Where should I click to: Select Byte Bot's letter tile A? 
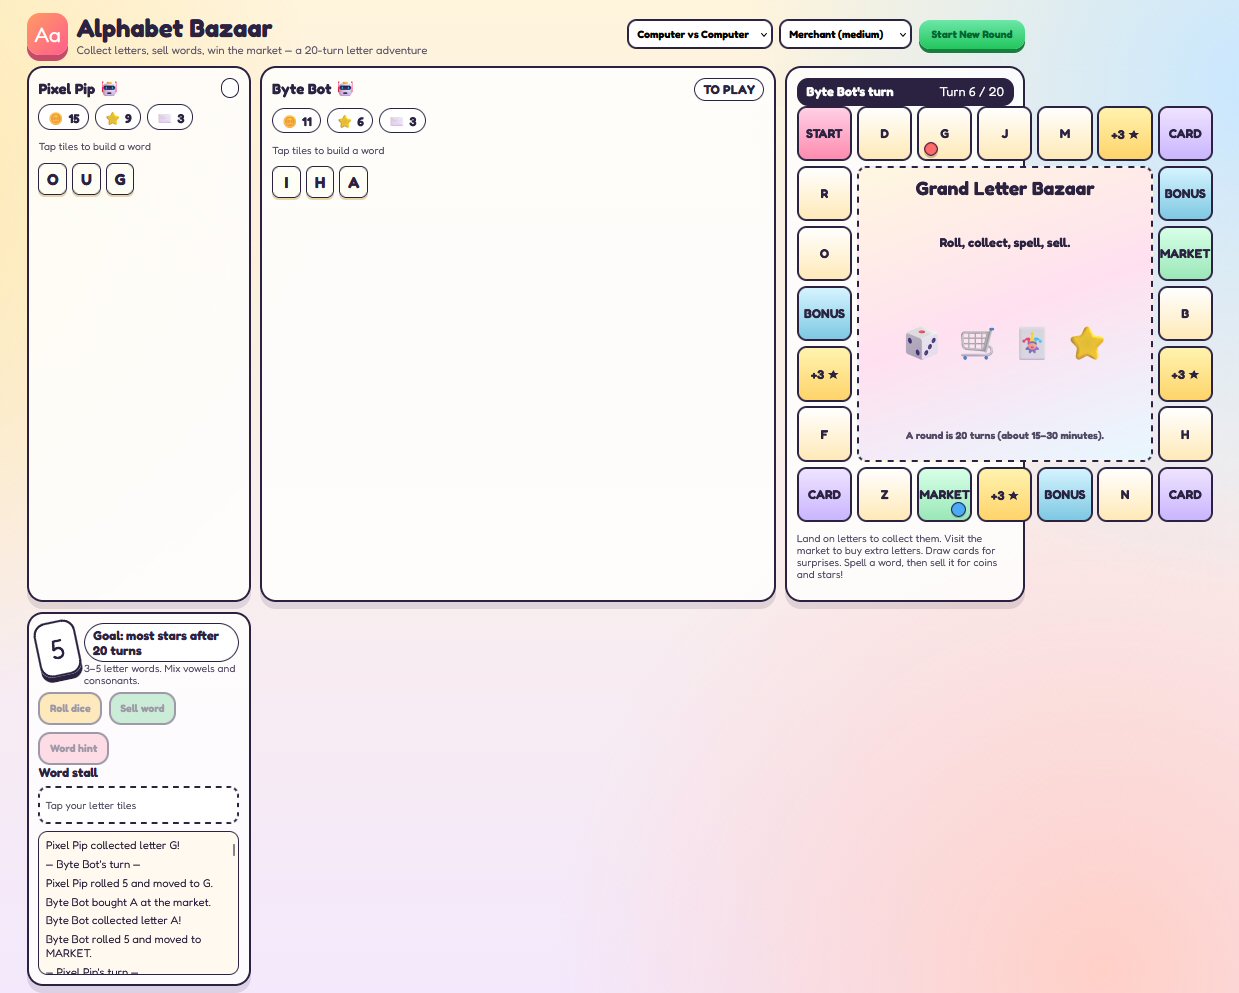click(x=354, y=183)
